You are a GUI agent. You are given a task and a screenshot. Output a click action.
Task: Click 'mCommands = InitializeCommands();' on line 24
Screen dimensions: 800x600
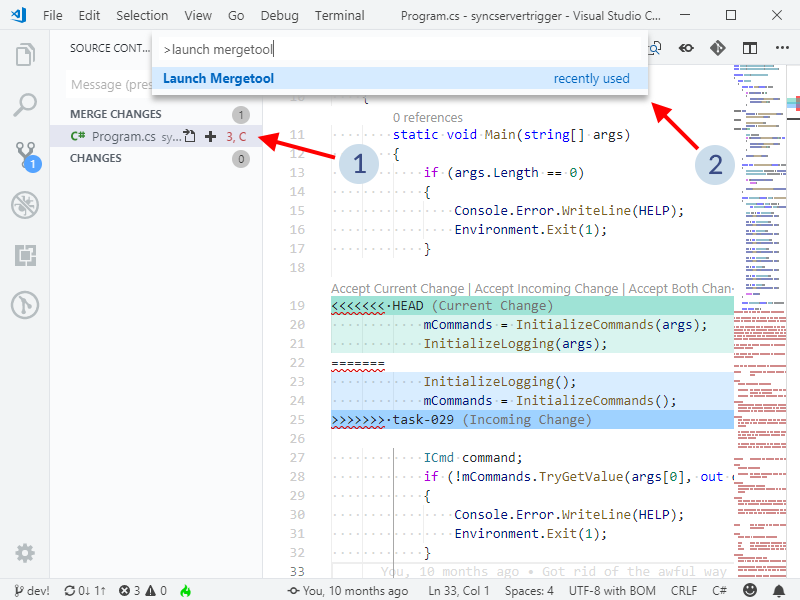pos(550,401)
